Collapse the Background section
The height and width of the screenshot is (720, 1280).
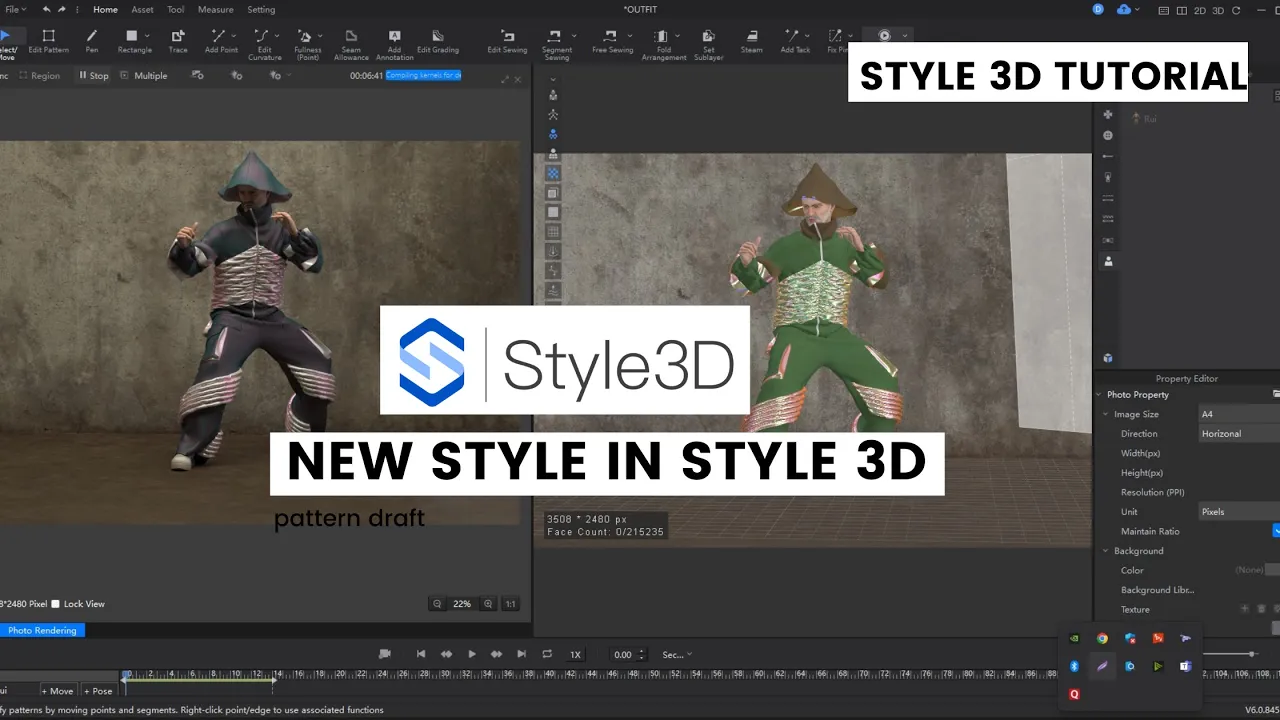(x=1106, y=551)
